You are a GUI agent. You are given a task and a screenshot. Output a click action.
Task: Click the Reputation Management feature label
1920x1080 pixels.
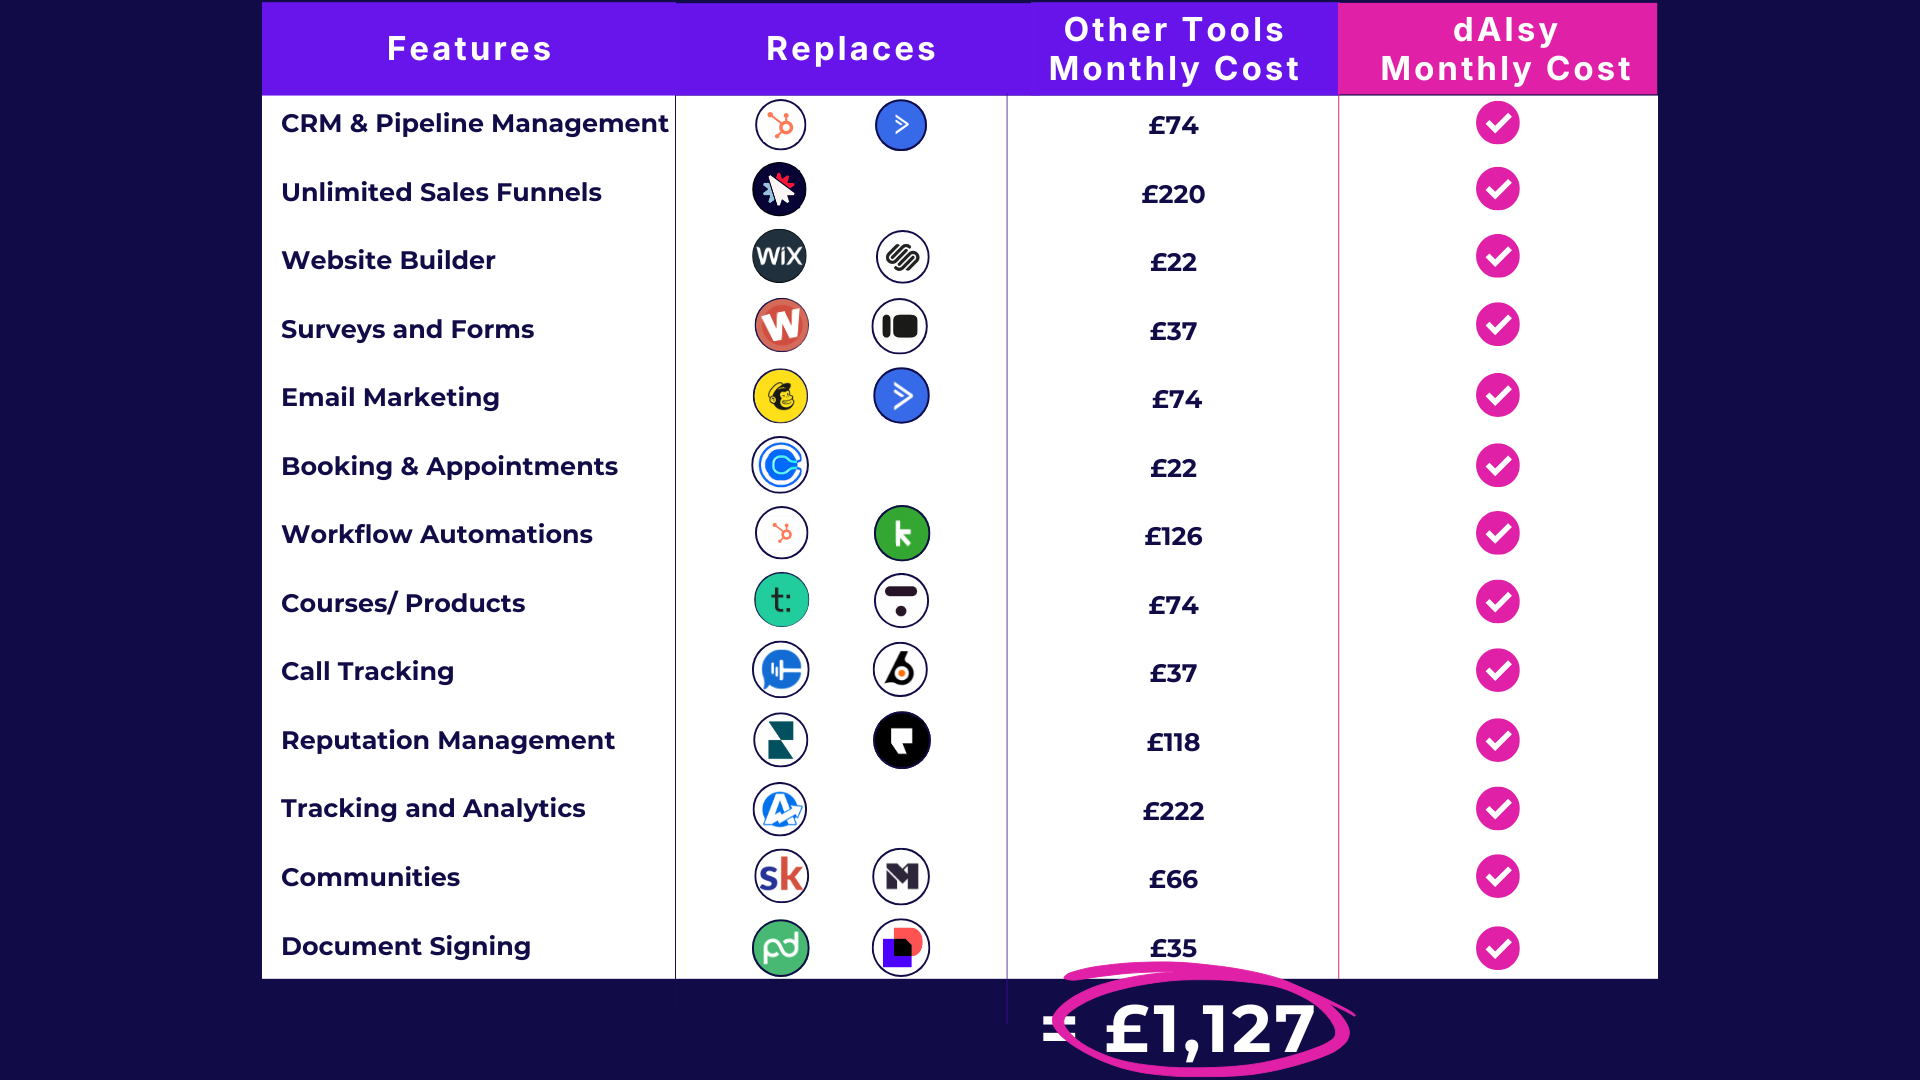pos(447,740)
